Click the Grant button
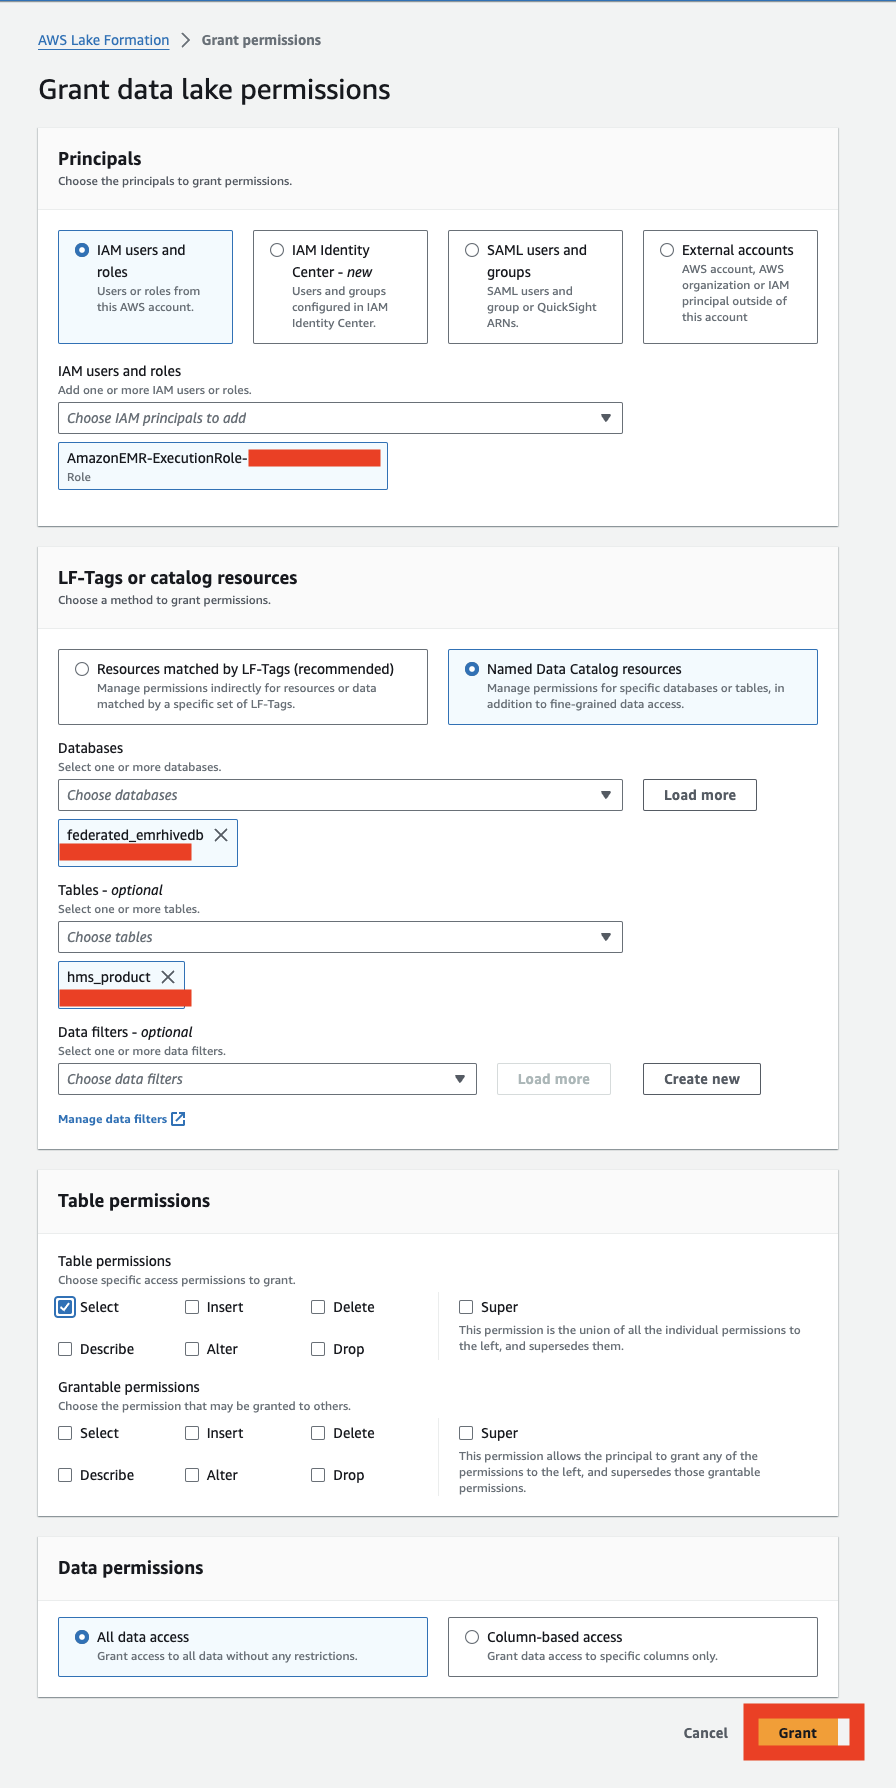This screenshot has width=896, height=1788. [x=798, y=1733]
